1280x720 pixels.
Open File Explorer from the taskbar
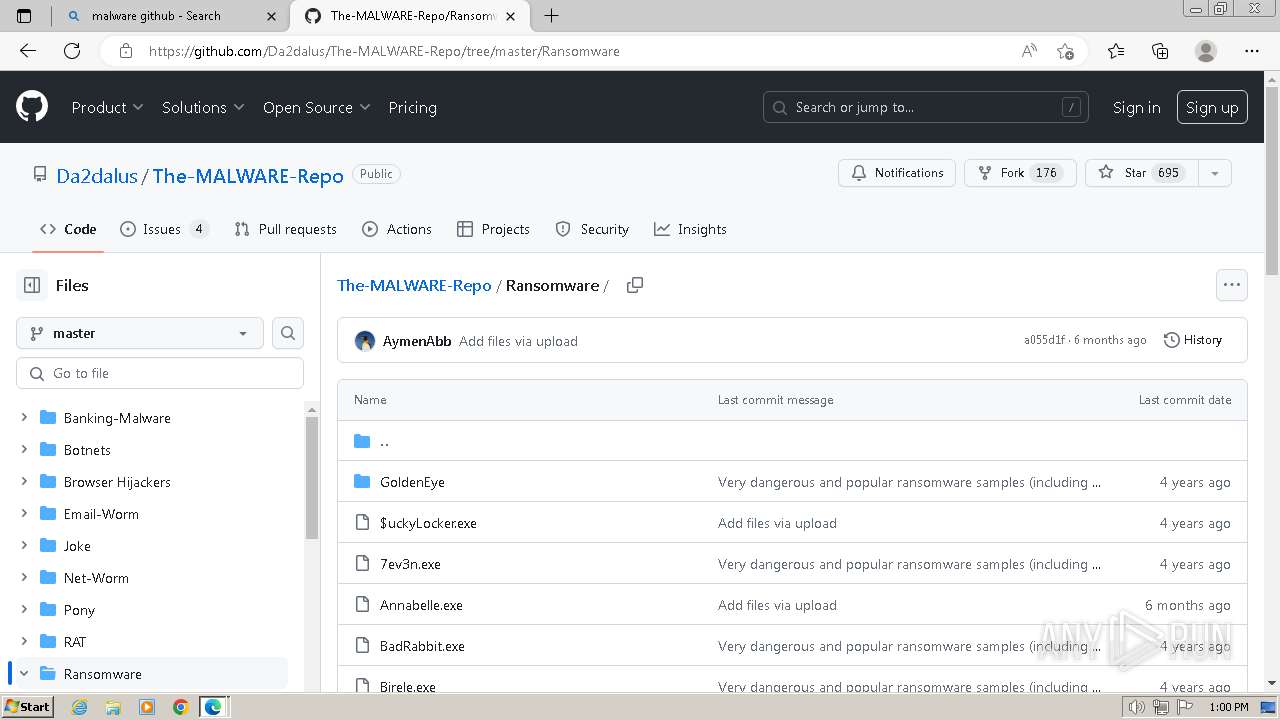pyautogui.click(x=113, y=707)
